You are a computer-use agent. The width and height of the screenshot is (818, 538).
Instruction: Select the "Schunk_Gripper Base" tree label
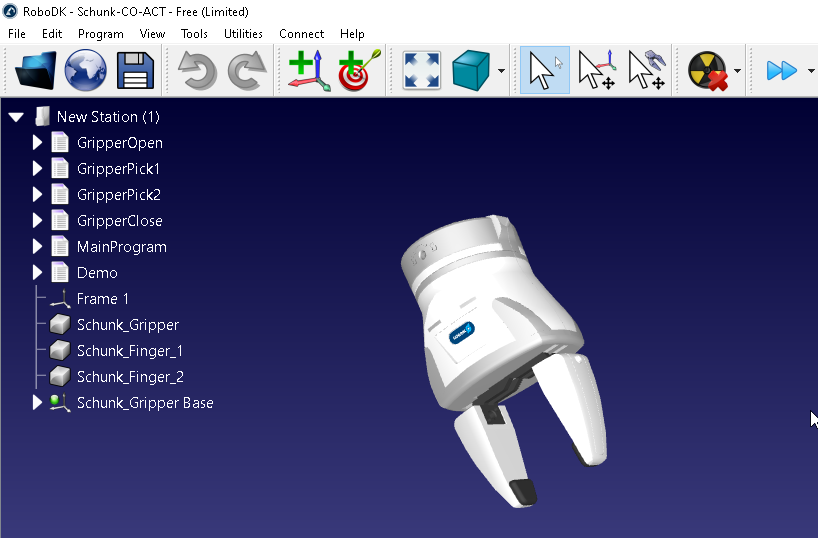pyautogui.click(x=145, y=403)
